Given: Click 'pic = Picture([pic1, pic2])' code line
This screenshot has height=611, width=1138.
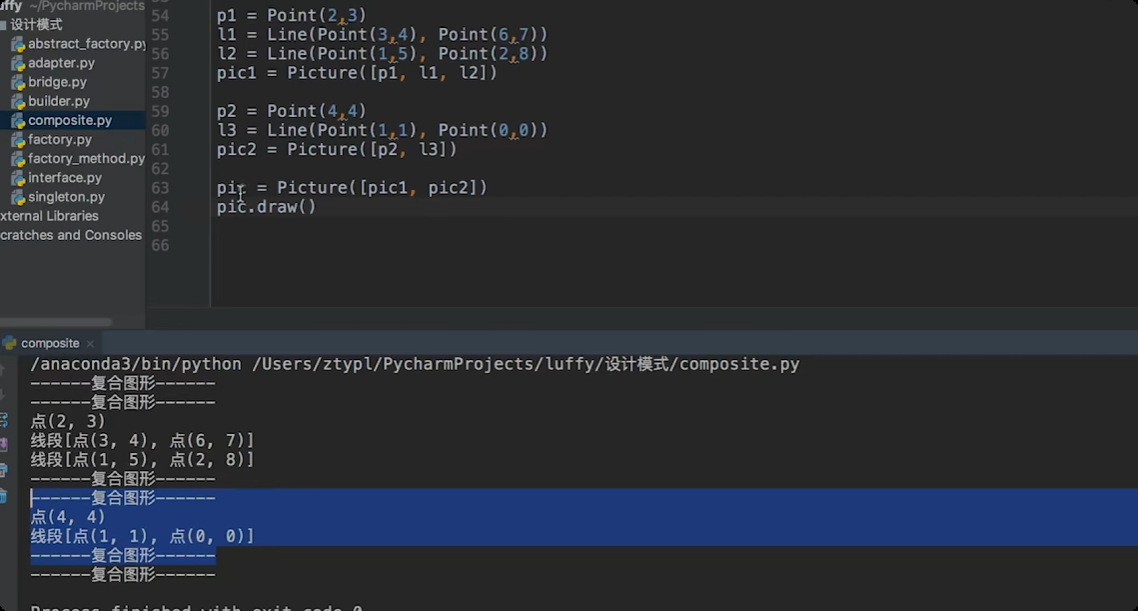Looking at the screenshot, I should click(352, 188).
